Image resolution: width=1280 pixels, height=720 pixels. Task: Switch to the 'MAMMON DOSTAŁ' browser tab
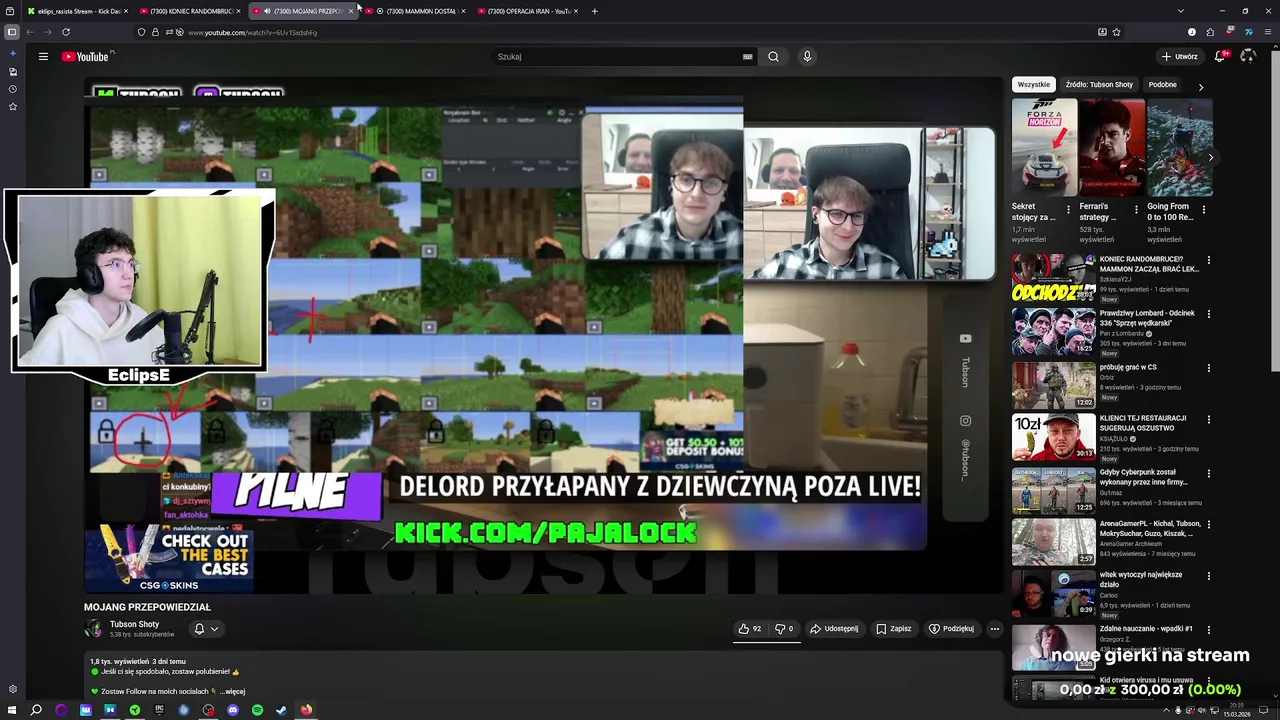point(416,11)
